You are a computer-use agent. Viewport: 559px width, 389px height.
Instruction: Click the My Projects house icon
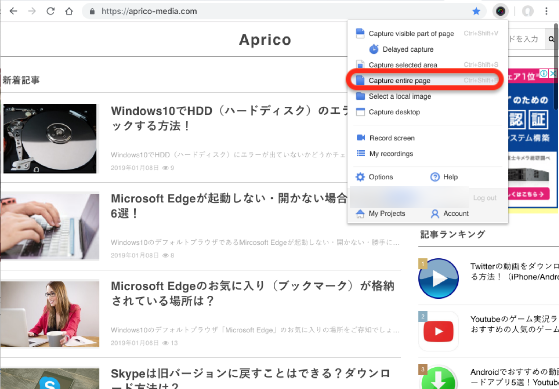tap(360, 214)
